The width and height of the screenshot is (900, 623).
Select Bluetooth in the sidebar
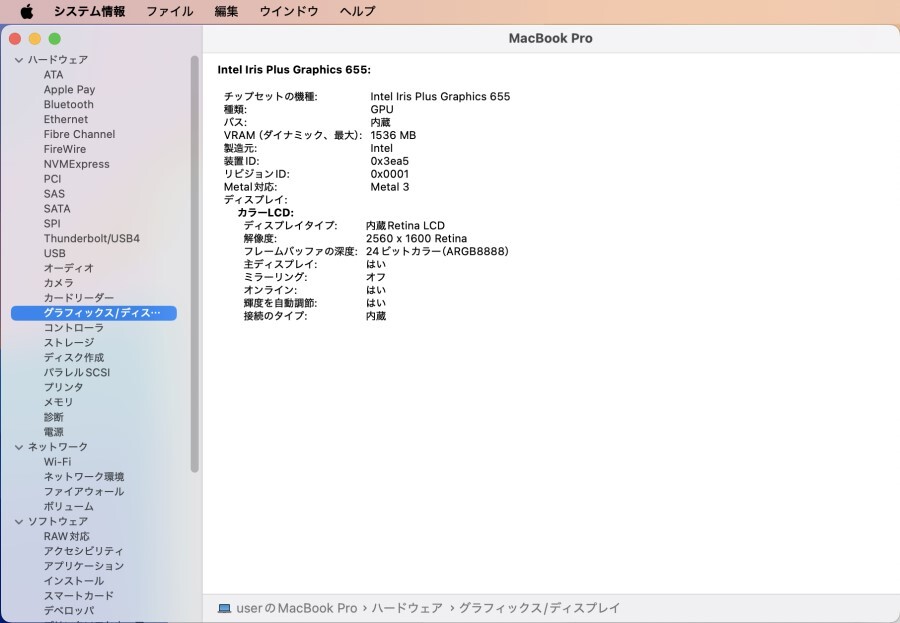tap(68, 105)
